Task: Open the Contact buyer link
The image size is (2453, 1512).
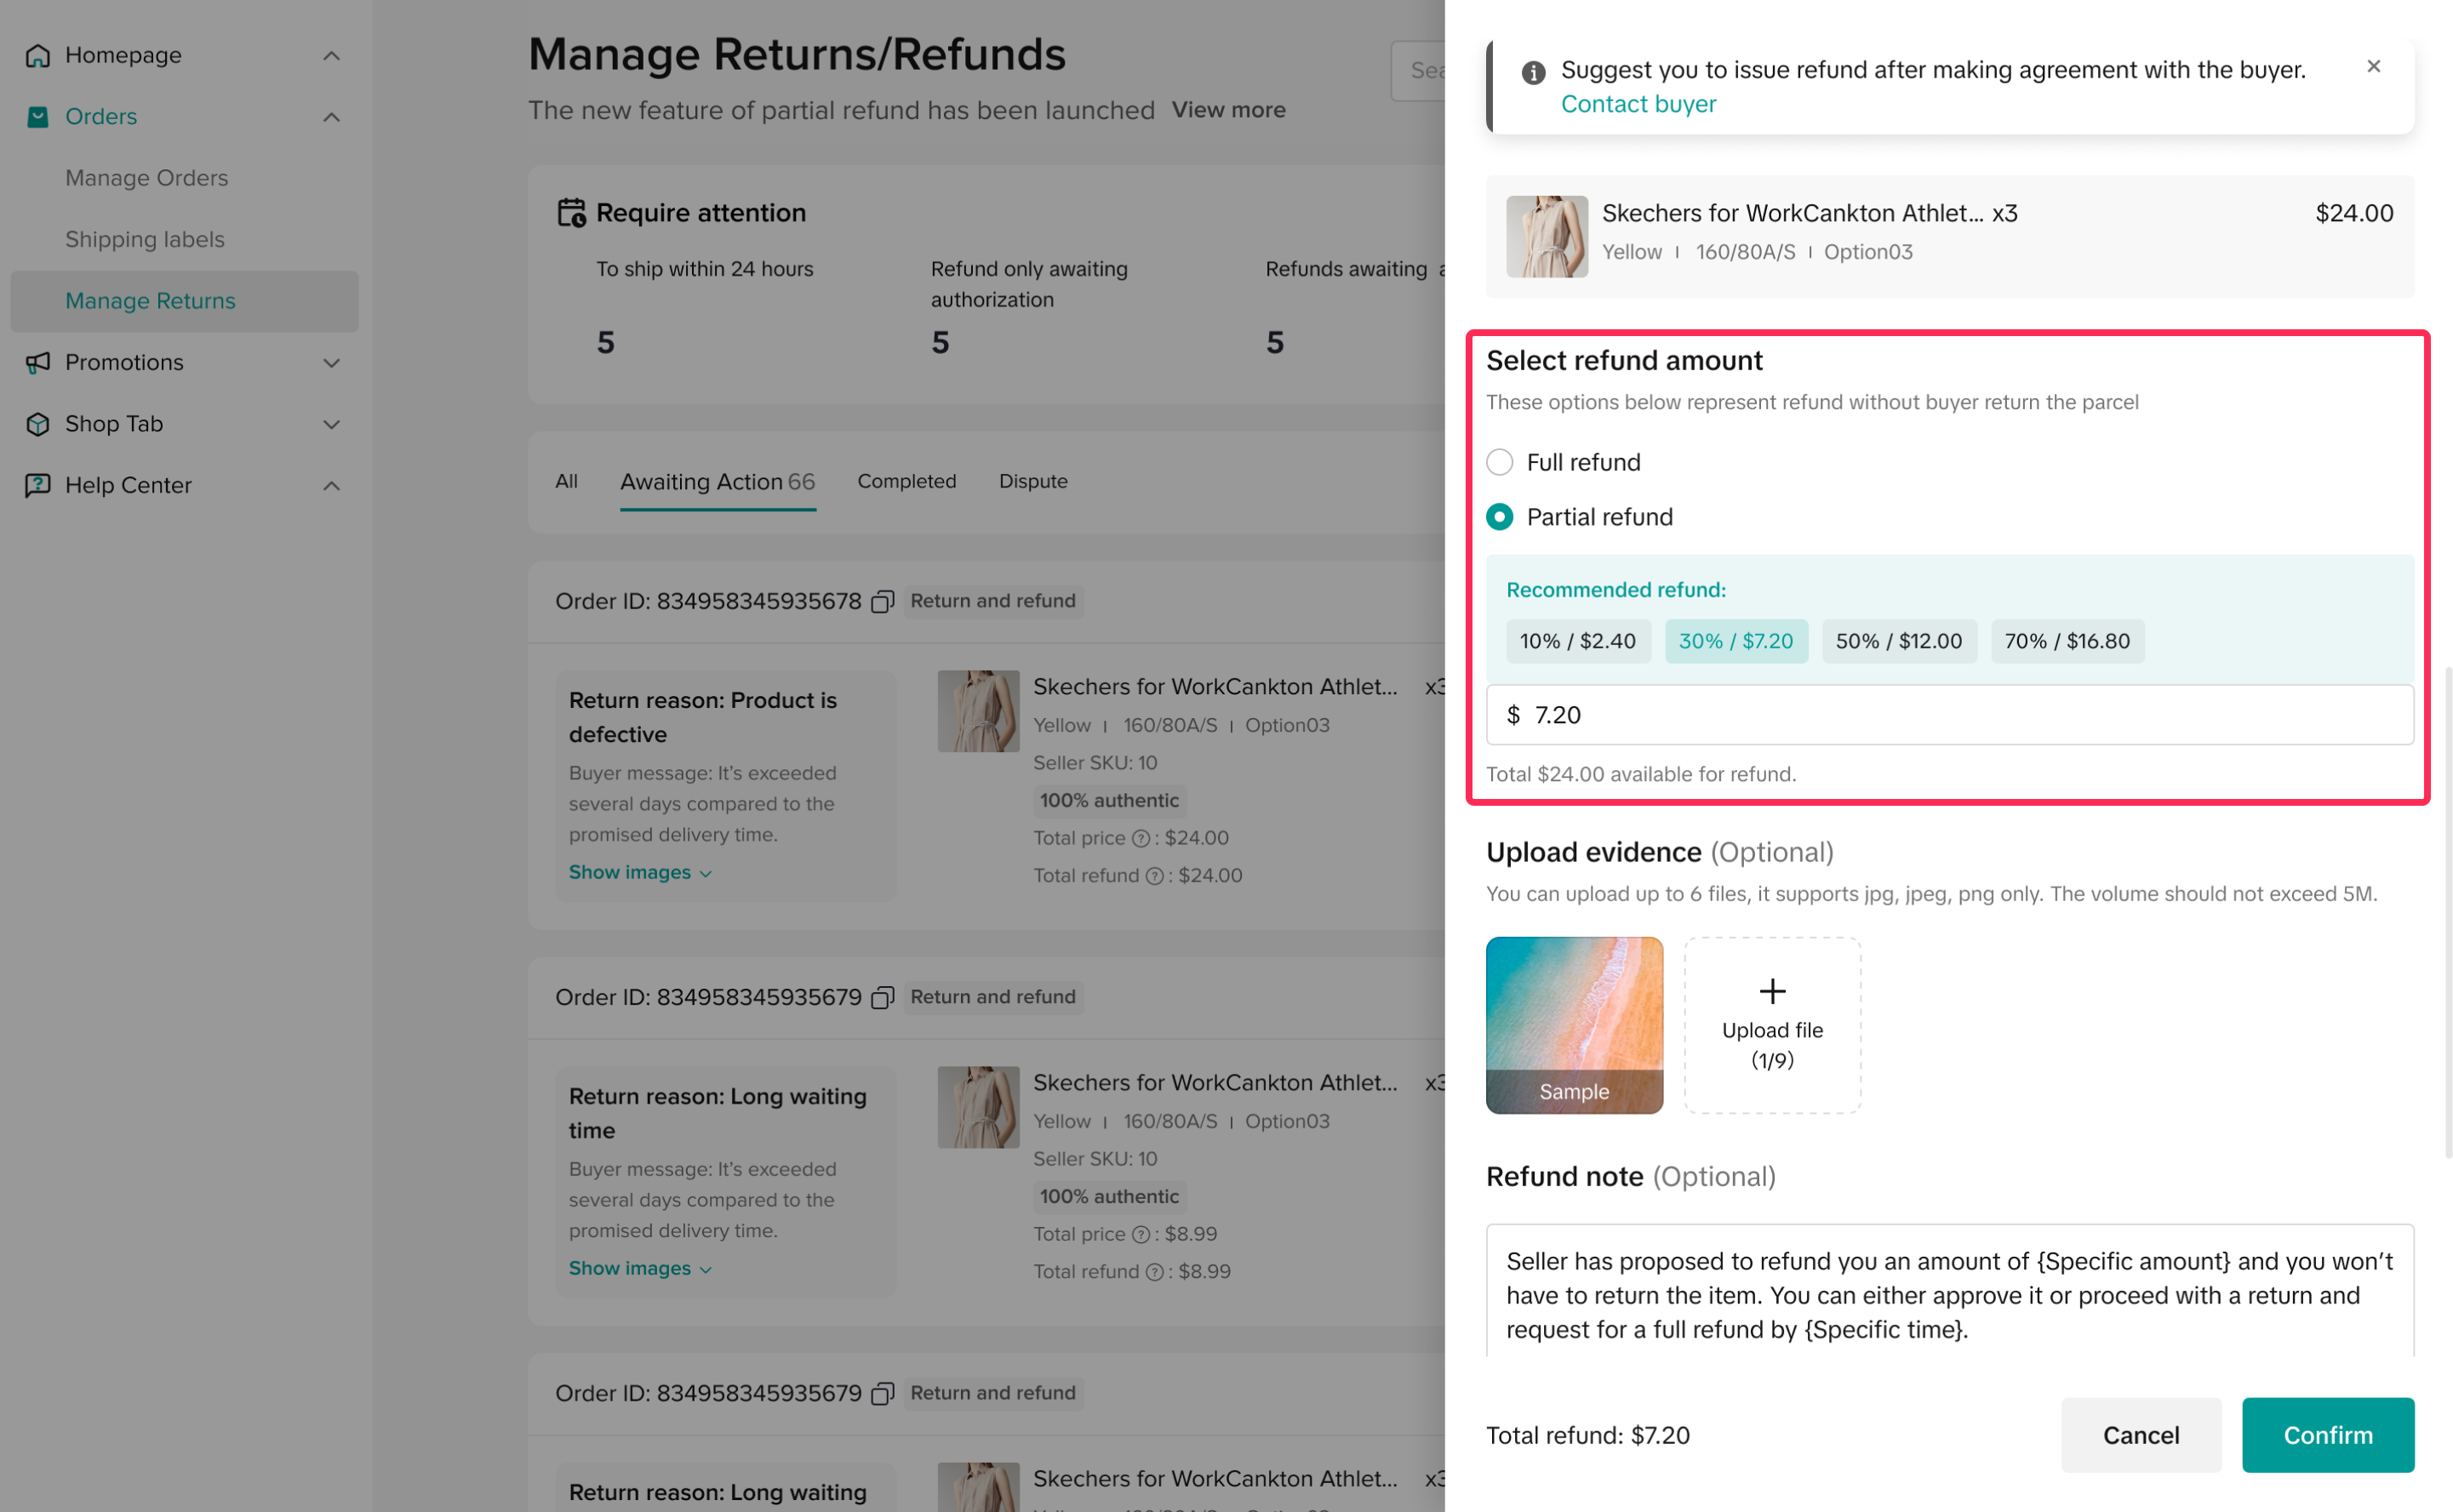Action: point(1638,104)
